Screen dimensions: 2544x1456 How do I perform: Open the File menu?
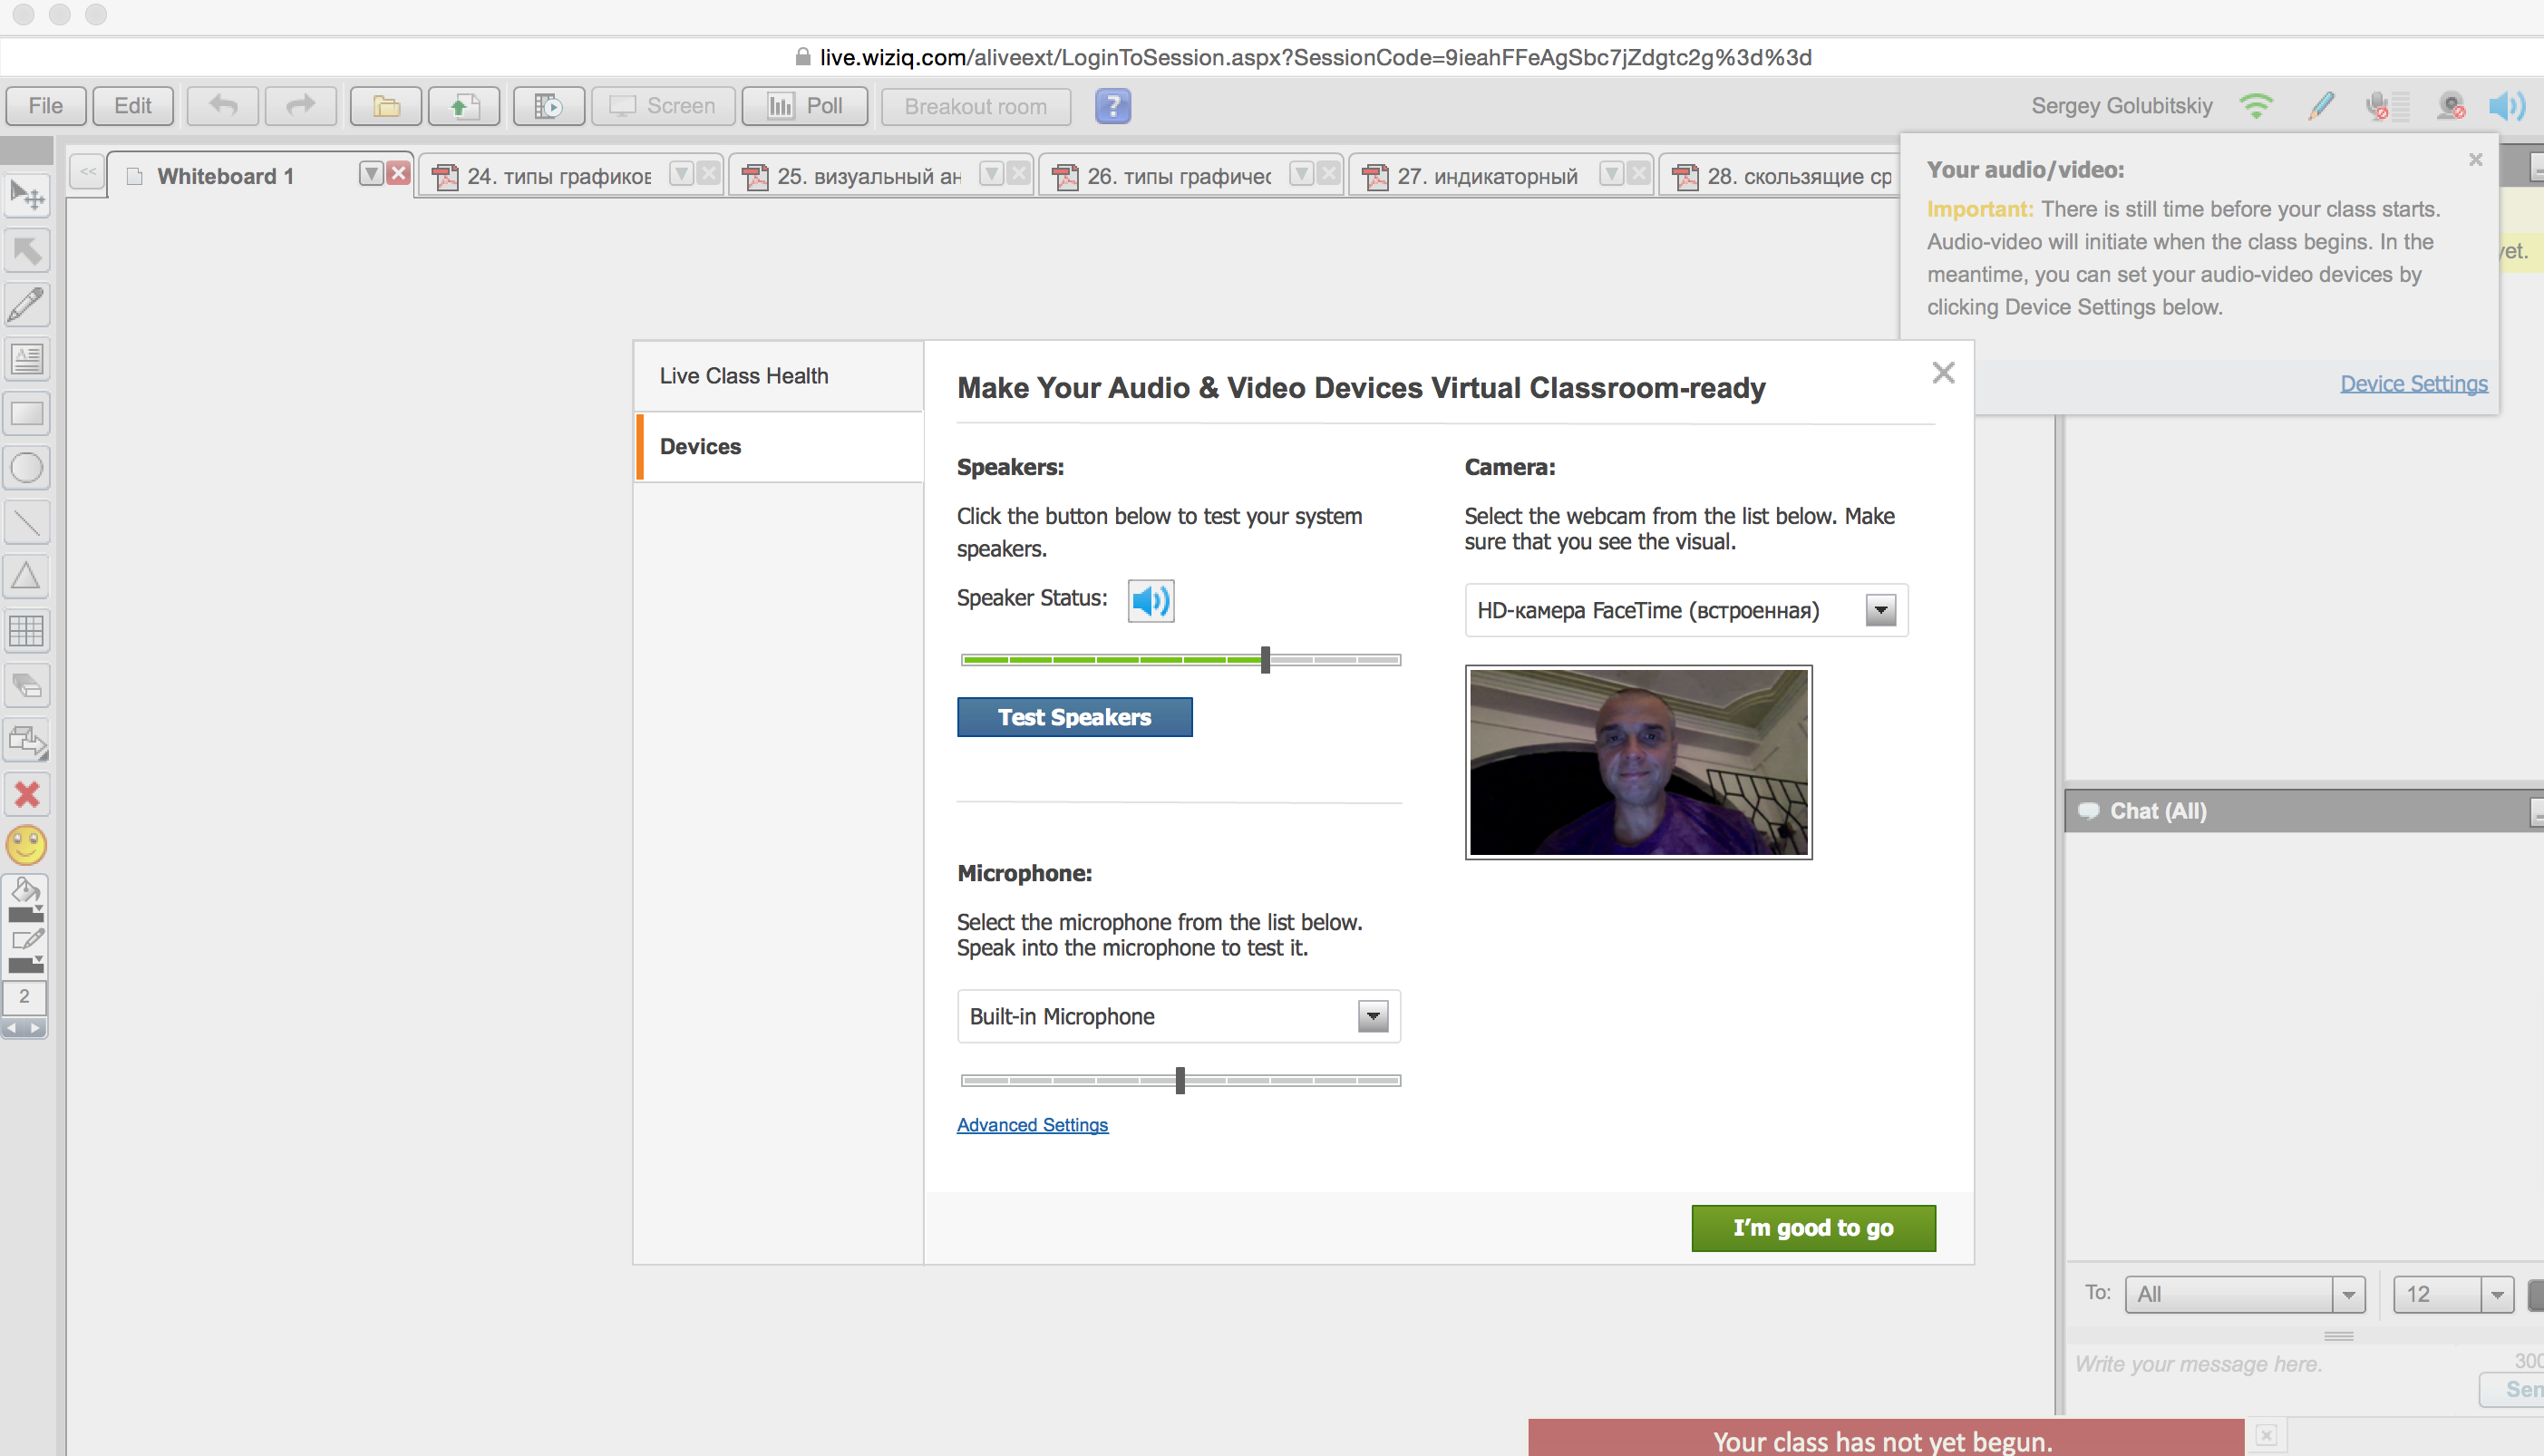tap(45, 106)
